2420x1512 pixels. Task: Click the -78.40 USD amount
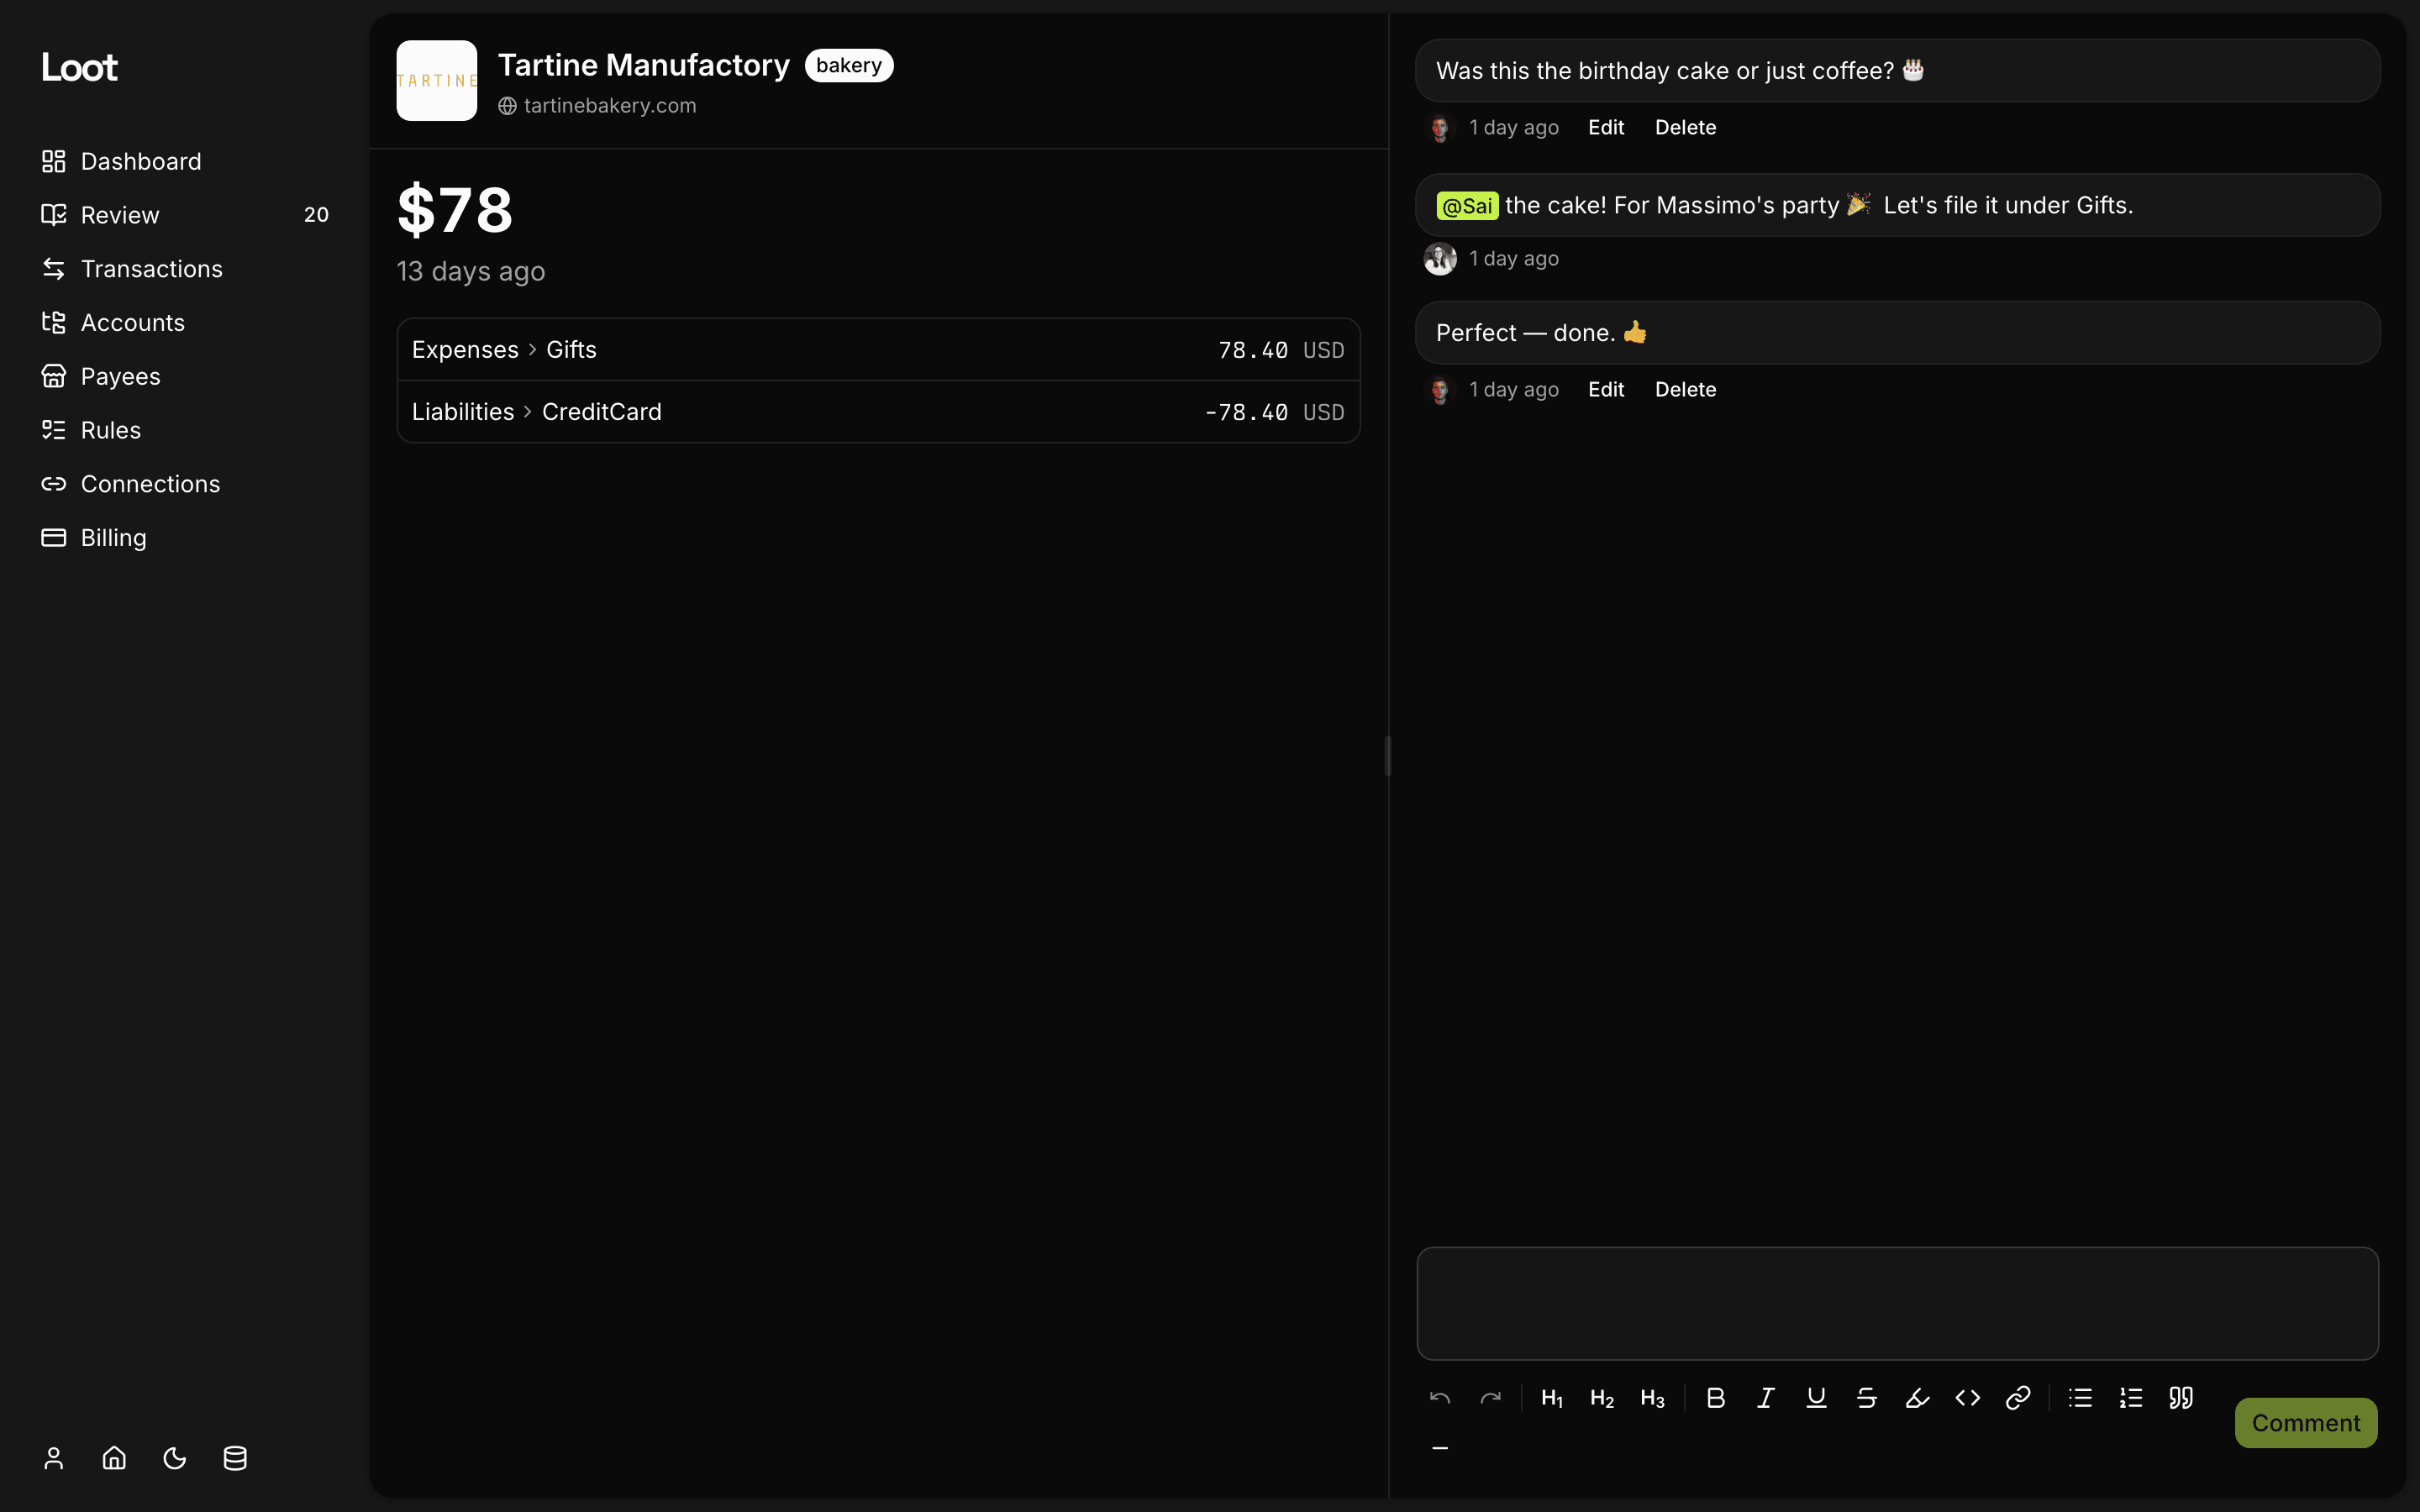(x=1274, y=413)
